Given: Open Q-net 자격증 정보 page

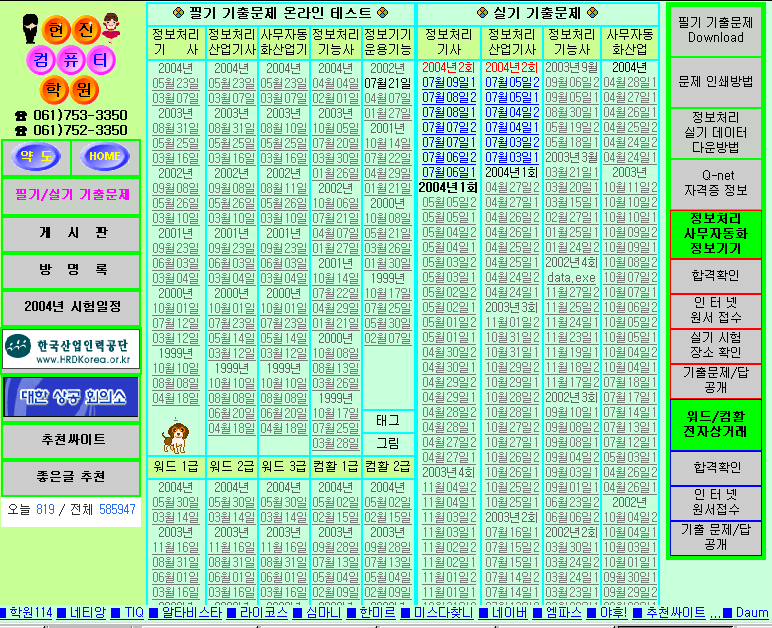Looking at the screenshot, I should (715, 183).
